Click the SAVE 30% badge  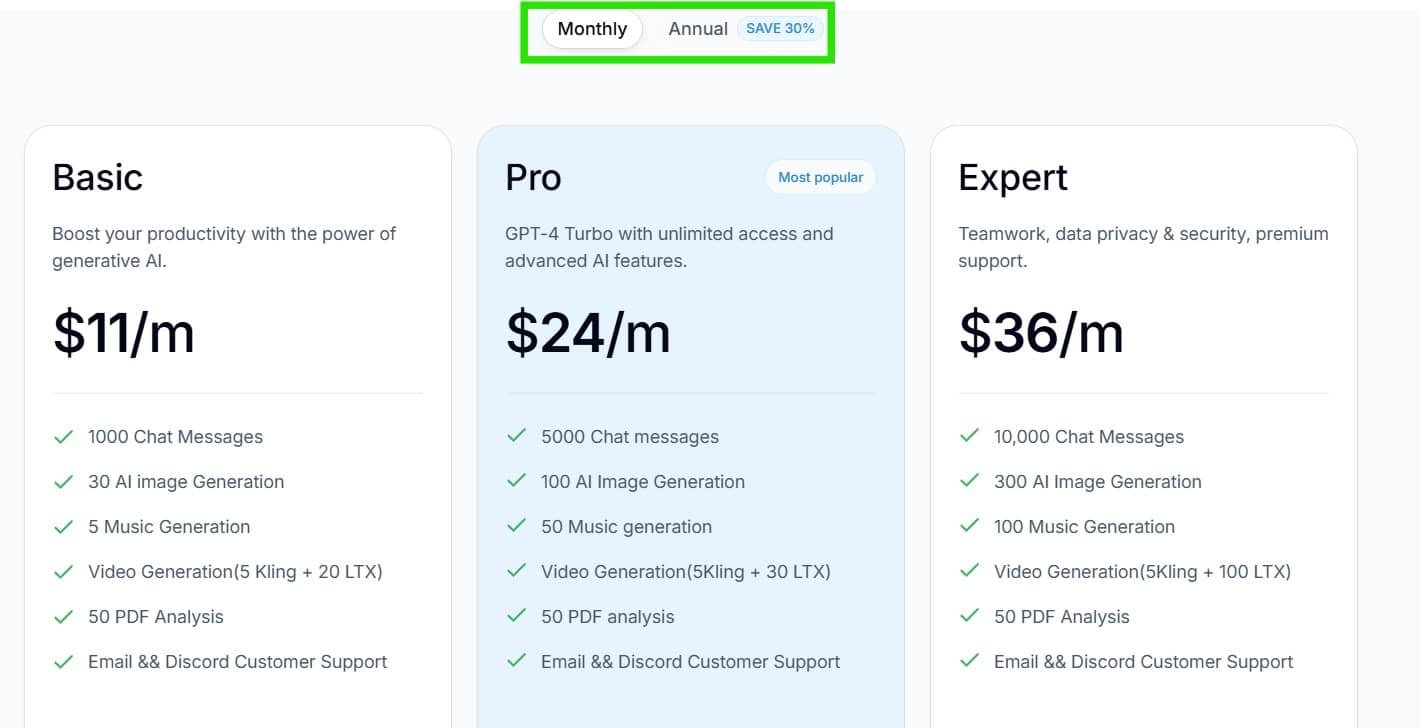click(x=780, y=29)
